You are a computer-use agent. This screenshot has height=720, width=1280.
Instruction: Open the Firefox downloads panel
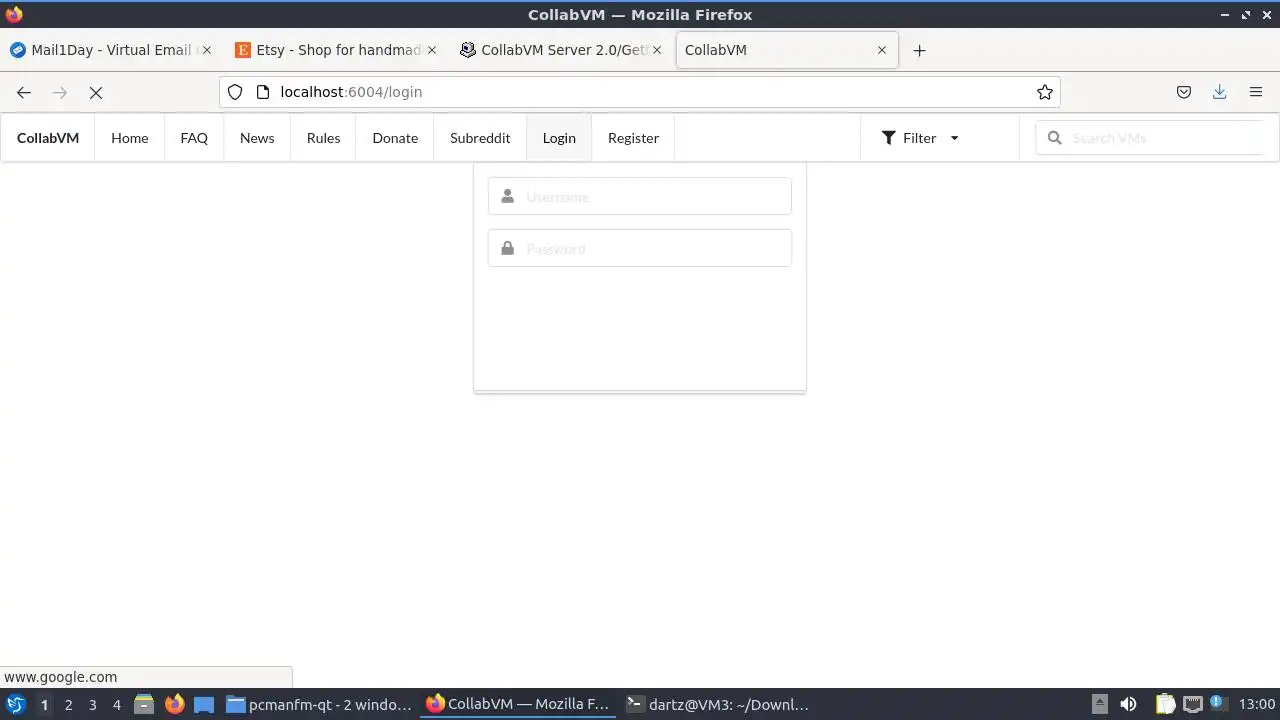(x=1220, y=92)
